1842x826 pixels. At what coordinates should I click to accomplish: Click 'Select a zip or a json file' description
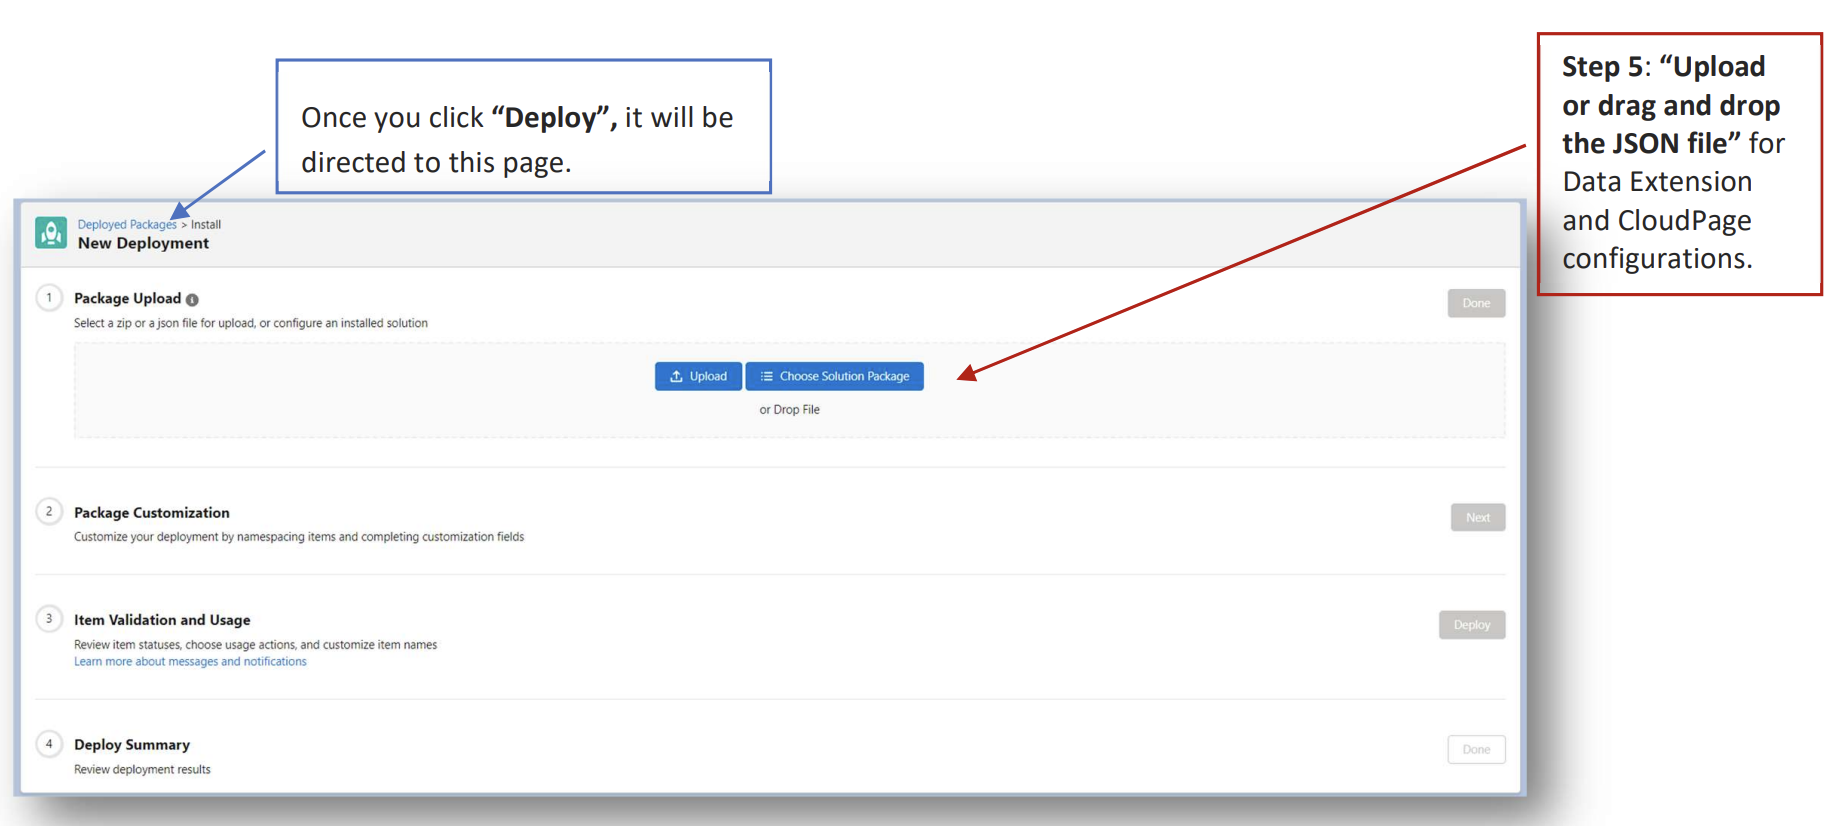251,323
